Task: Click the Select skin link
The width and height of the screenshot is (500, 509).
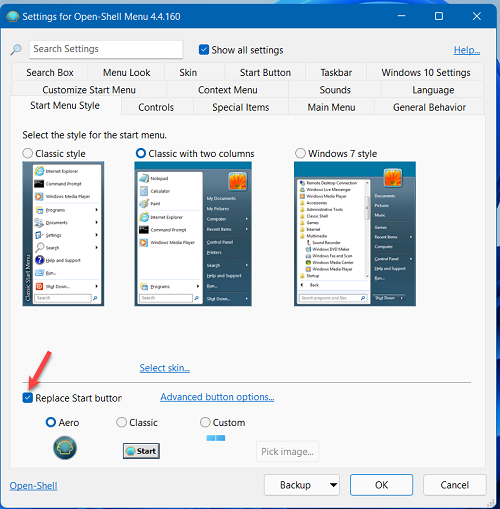Action: [165, 368]
